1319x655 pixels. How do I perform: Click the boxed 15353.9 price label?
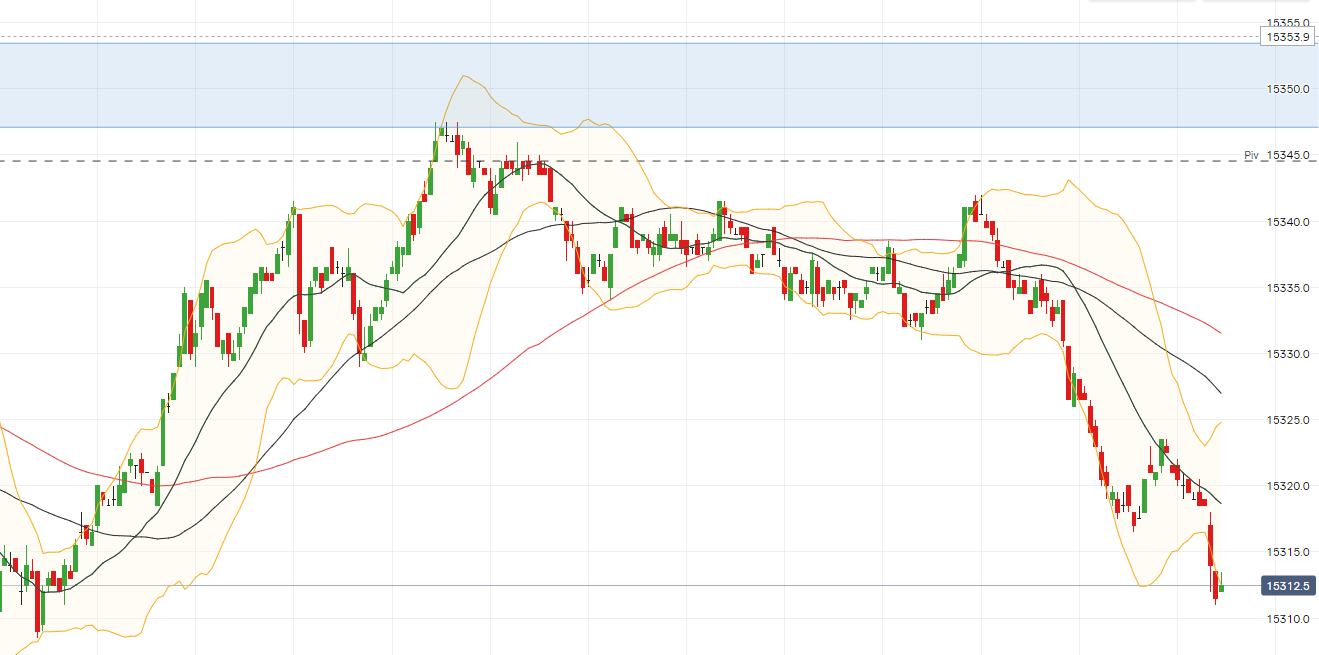(x=1287, y=37)
